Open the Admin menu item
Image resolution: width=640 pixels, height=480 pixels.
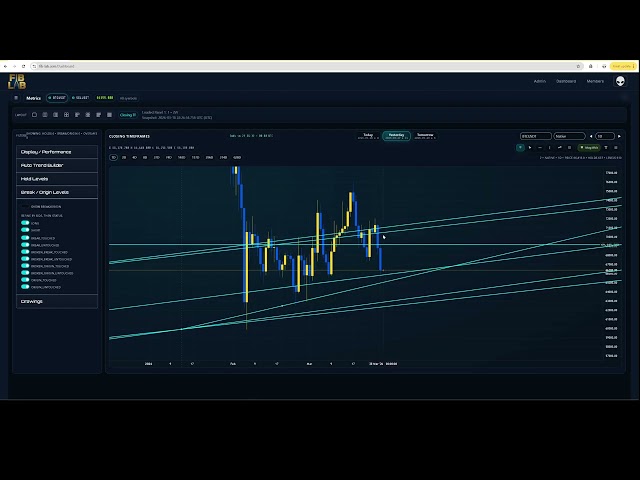click(540, 81)
